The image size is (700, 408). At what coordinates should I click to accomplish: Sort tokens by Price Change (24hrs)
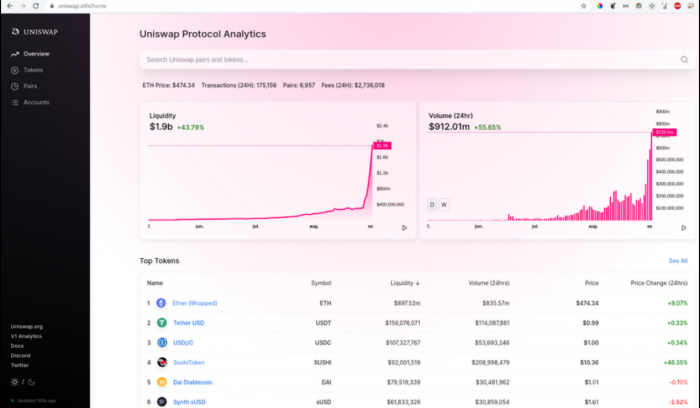click(x=659, y=283)
